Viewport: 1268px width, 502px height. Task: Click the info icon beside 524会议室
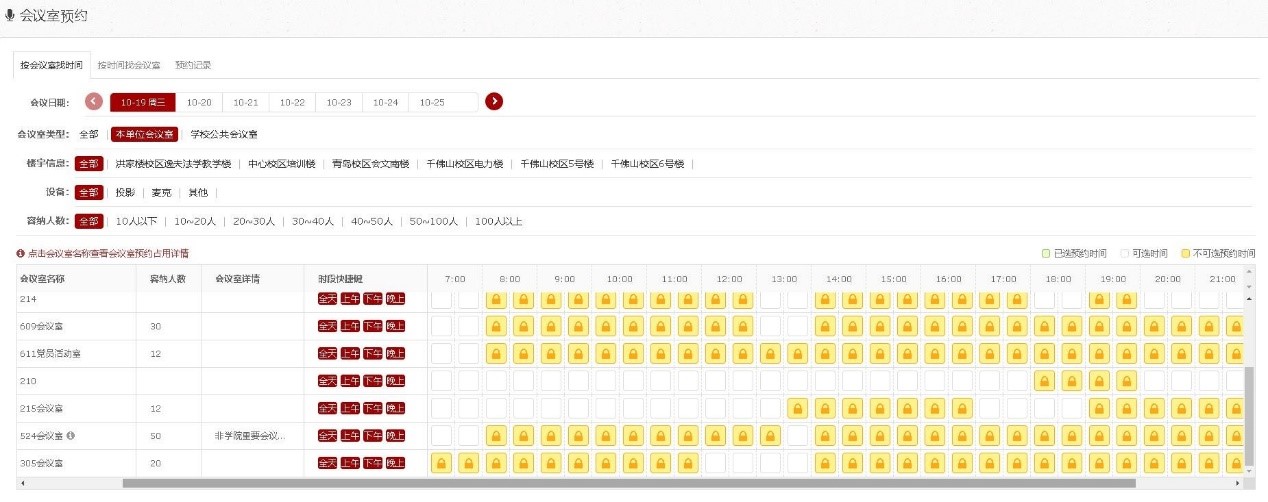pos(71,436)
